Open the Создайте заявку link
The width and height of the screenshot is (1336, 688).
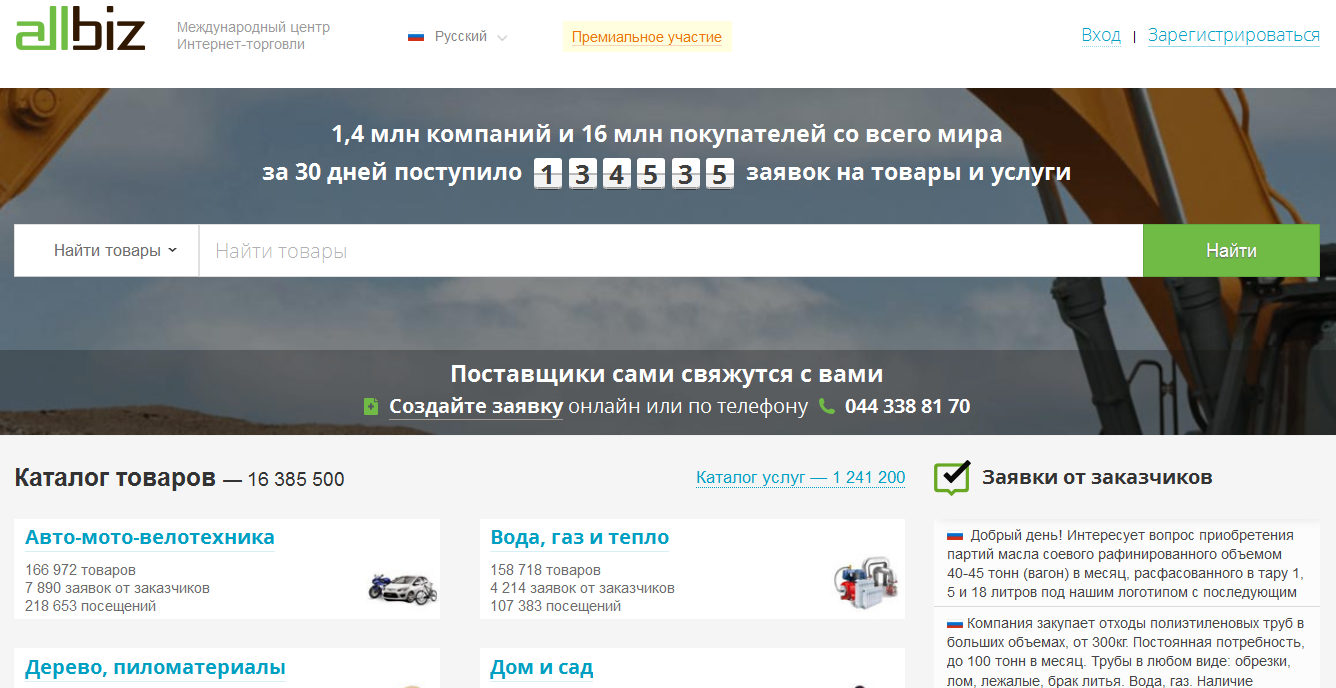(475, 407)
